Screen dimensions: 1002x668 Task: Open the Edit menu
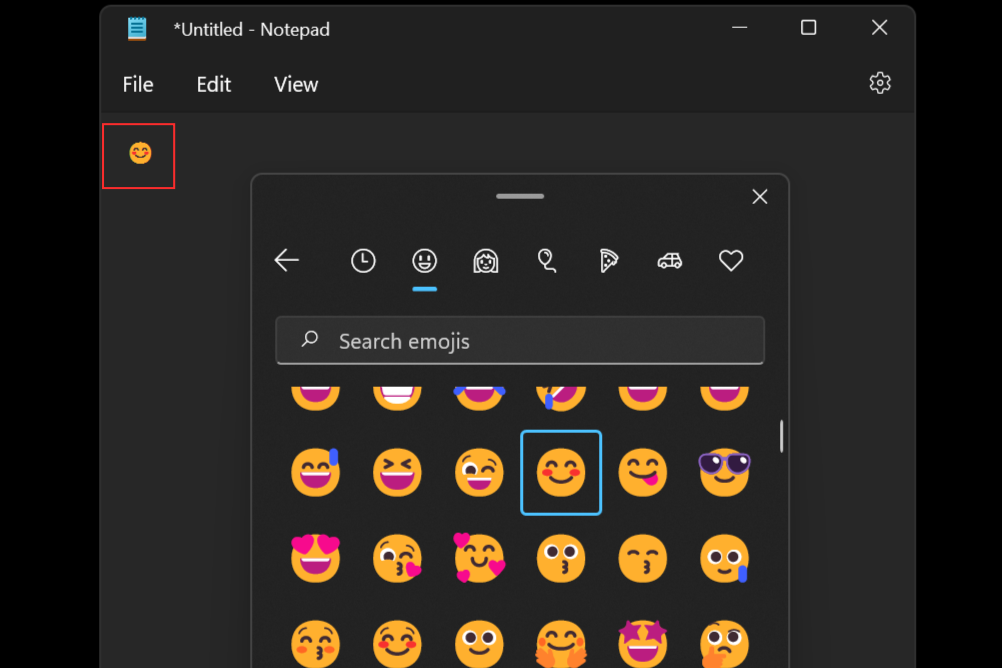(213, 85)
